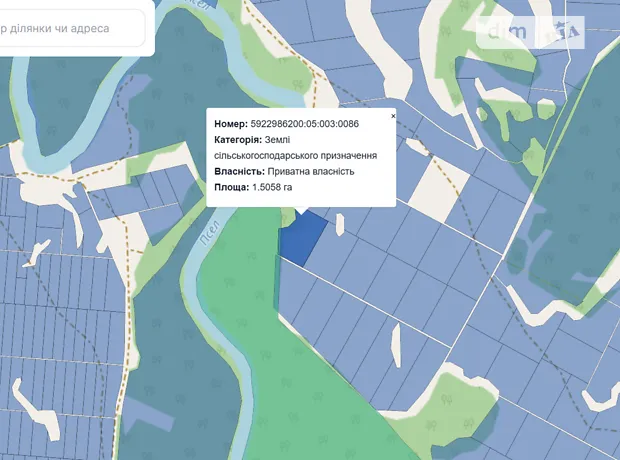Click the dark teal forest at the right edge
The height and width of the screenshot is (460, 620).
pos(590,180)
